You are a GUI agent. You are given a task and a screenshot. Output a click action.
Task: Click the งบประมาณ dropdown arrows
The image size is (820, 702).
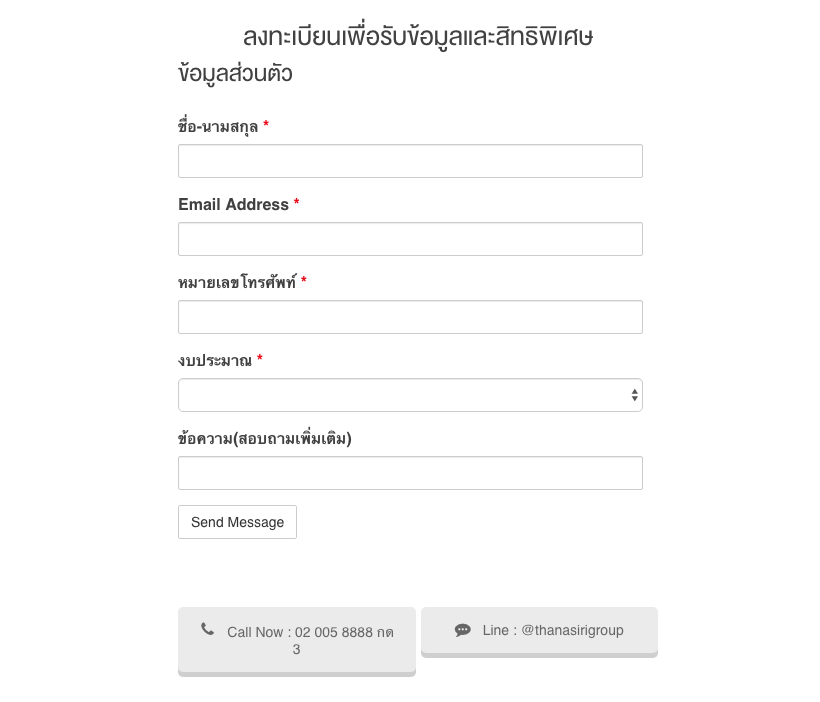click(x=634, y=395)
